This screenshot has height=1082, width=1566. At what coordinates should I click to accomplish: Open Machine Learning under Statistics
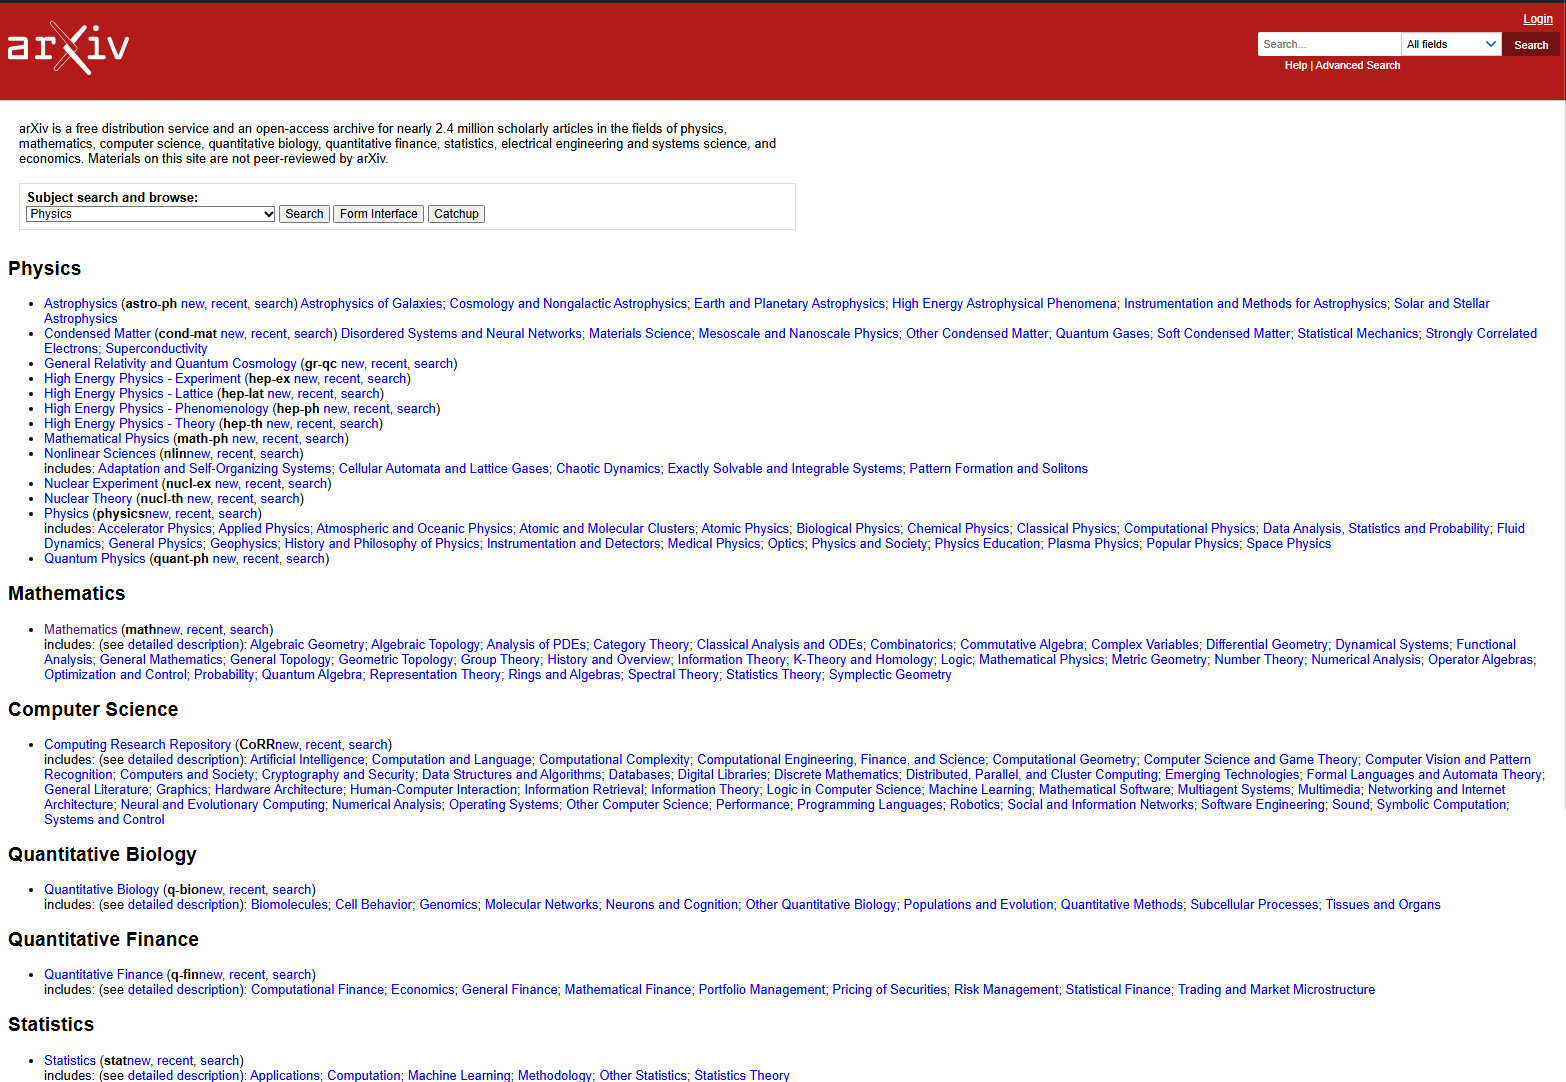click(459, 1075)
